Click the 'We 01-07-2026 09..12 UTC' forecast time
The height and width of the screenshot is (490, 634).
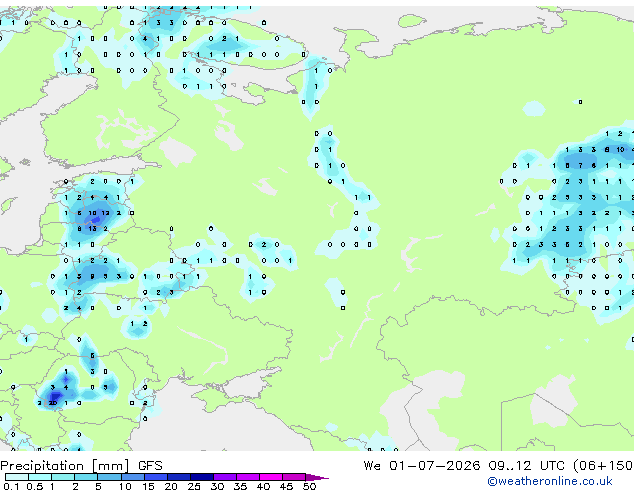[x=466, y=466]
